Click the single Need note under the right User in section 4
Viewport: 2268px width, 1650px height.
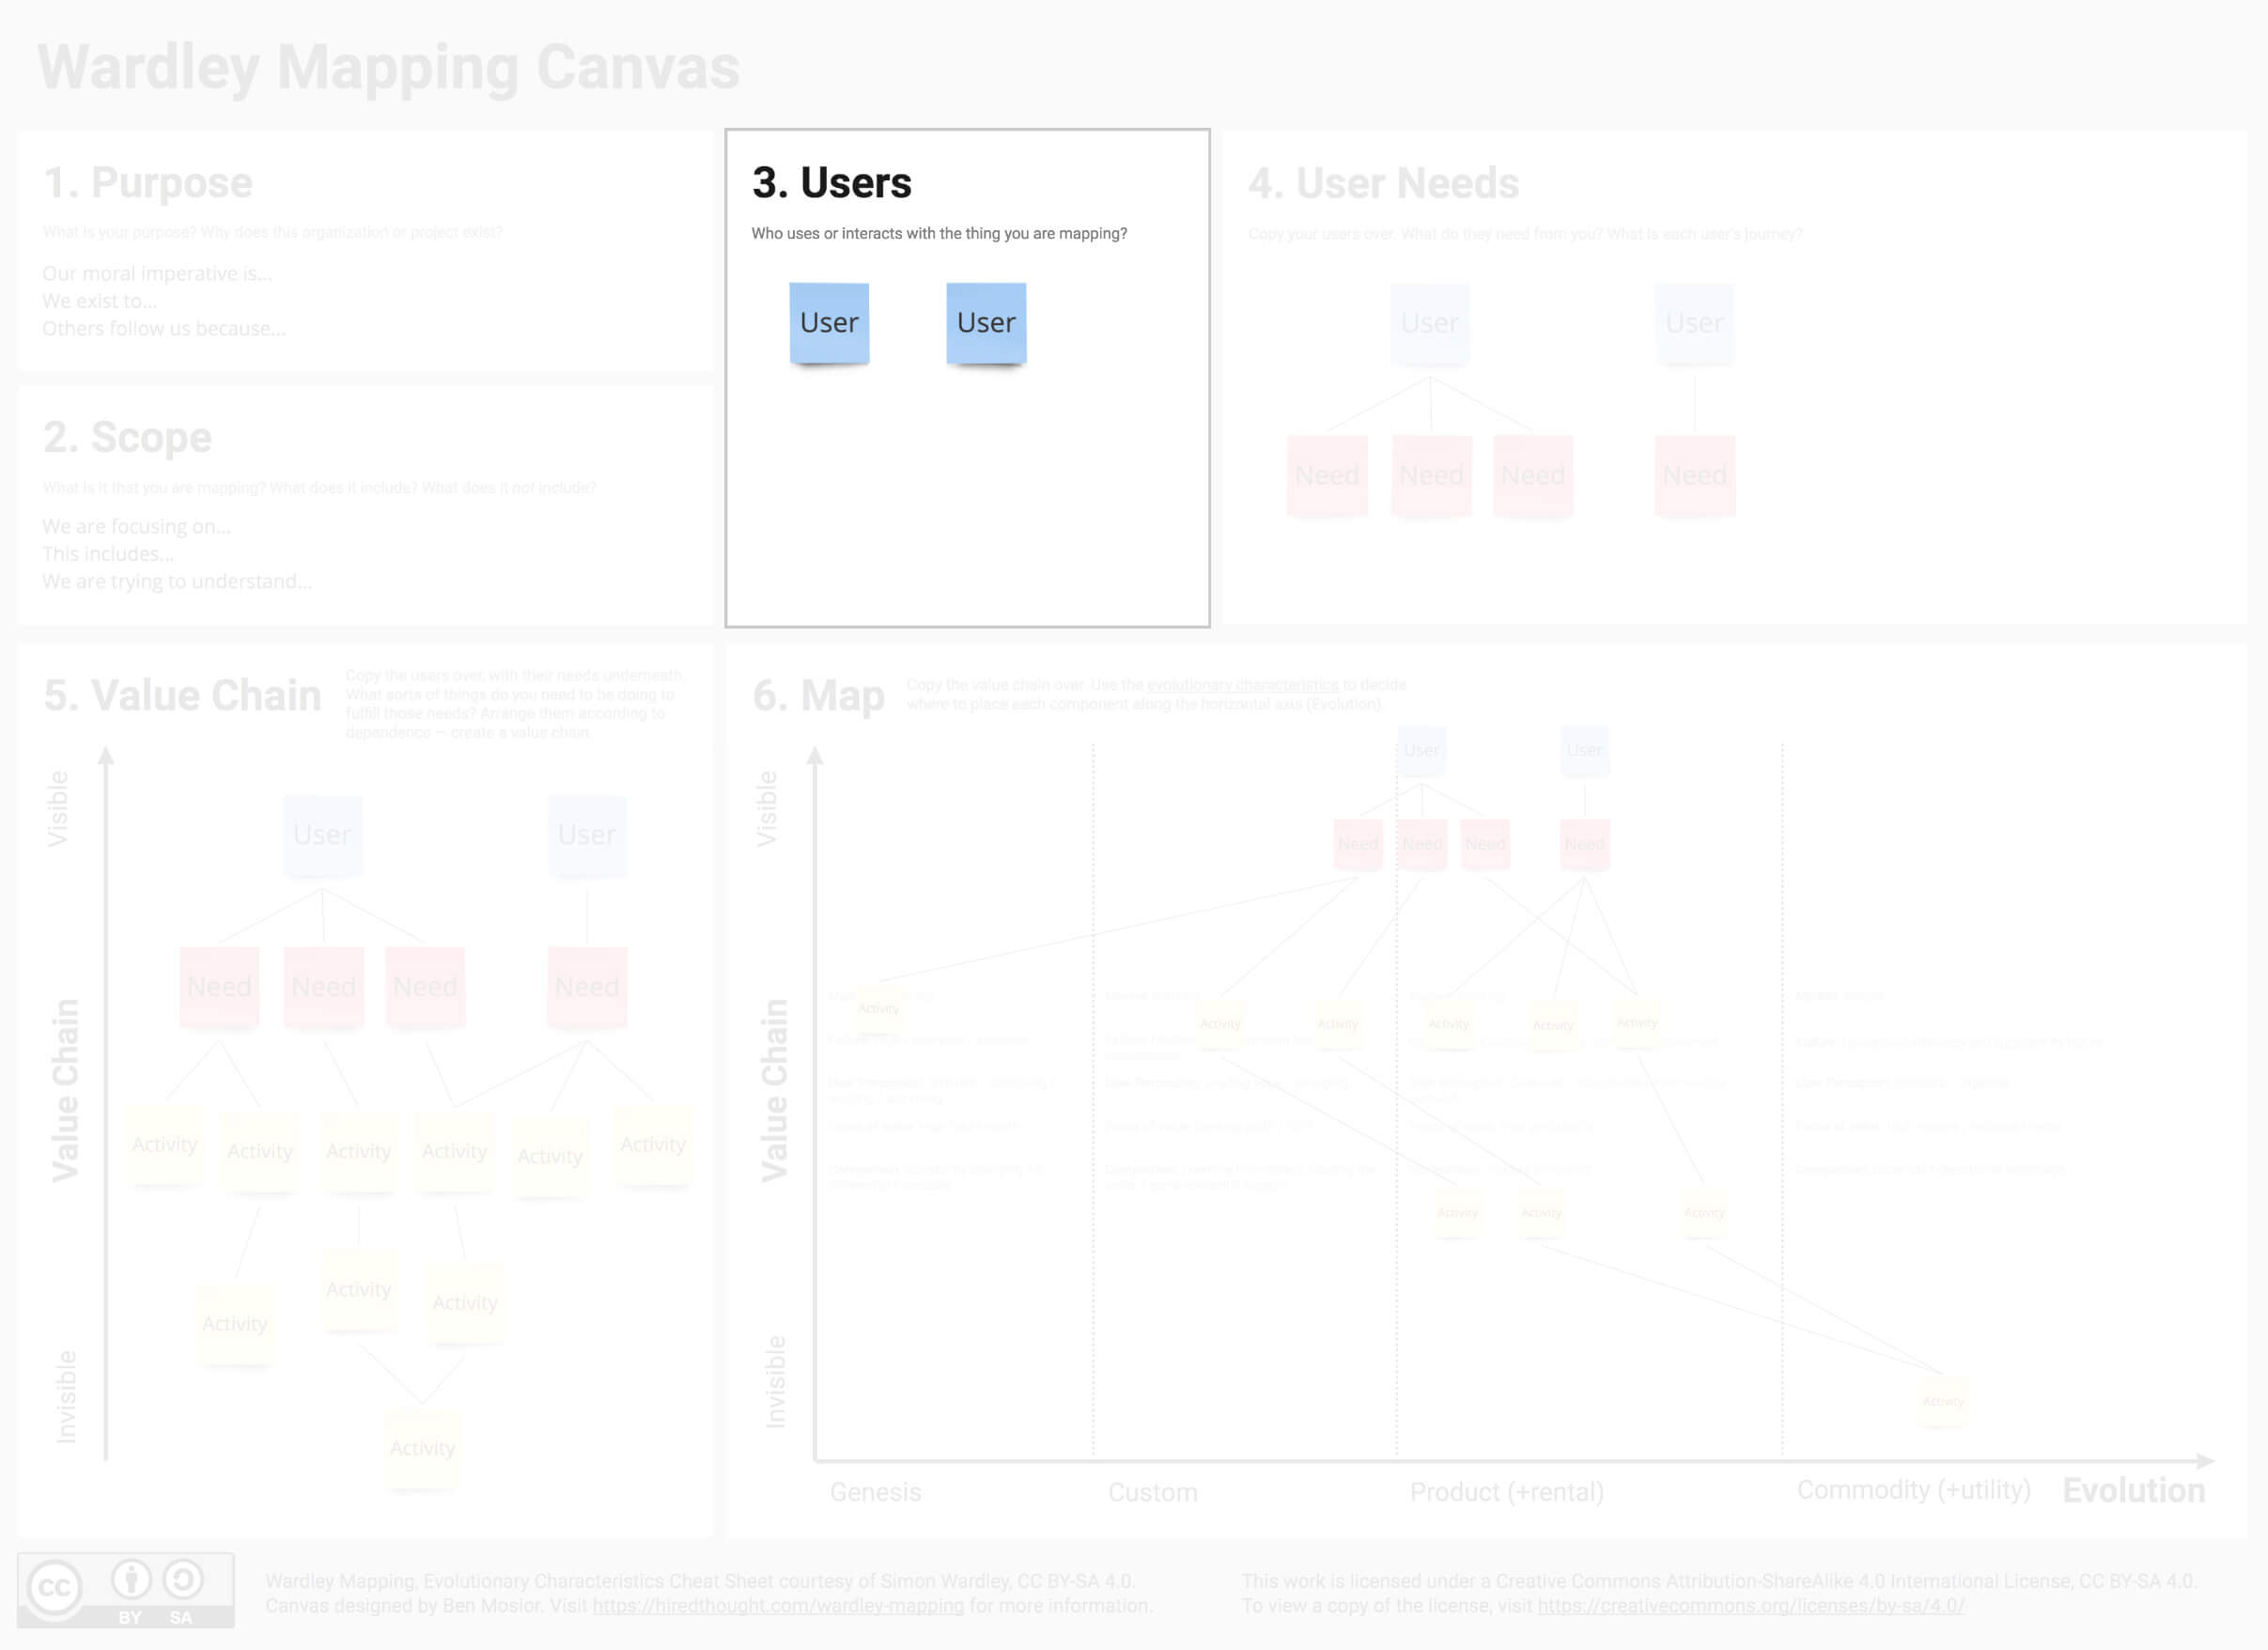(x=1694, y=476)
